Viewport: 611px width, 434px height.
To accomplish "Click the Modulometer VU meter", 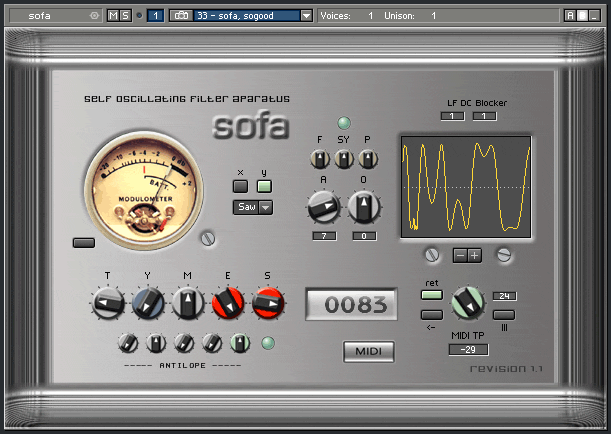I will pyautogui.click(x=144, y=191).
